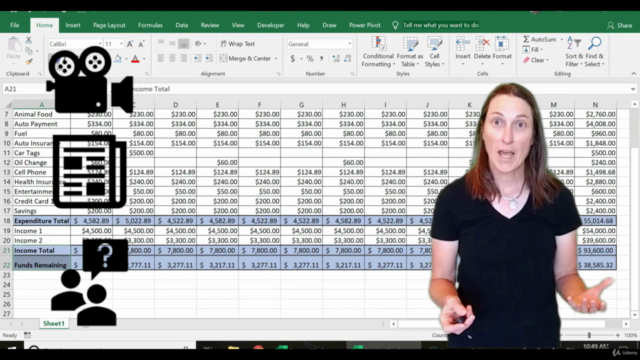Image resolution: width=640 pixels, height=360 pixels.
Task: Open the font name Calibri dropdown
Action: pyautogui.click(x=100, y=44)
